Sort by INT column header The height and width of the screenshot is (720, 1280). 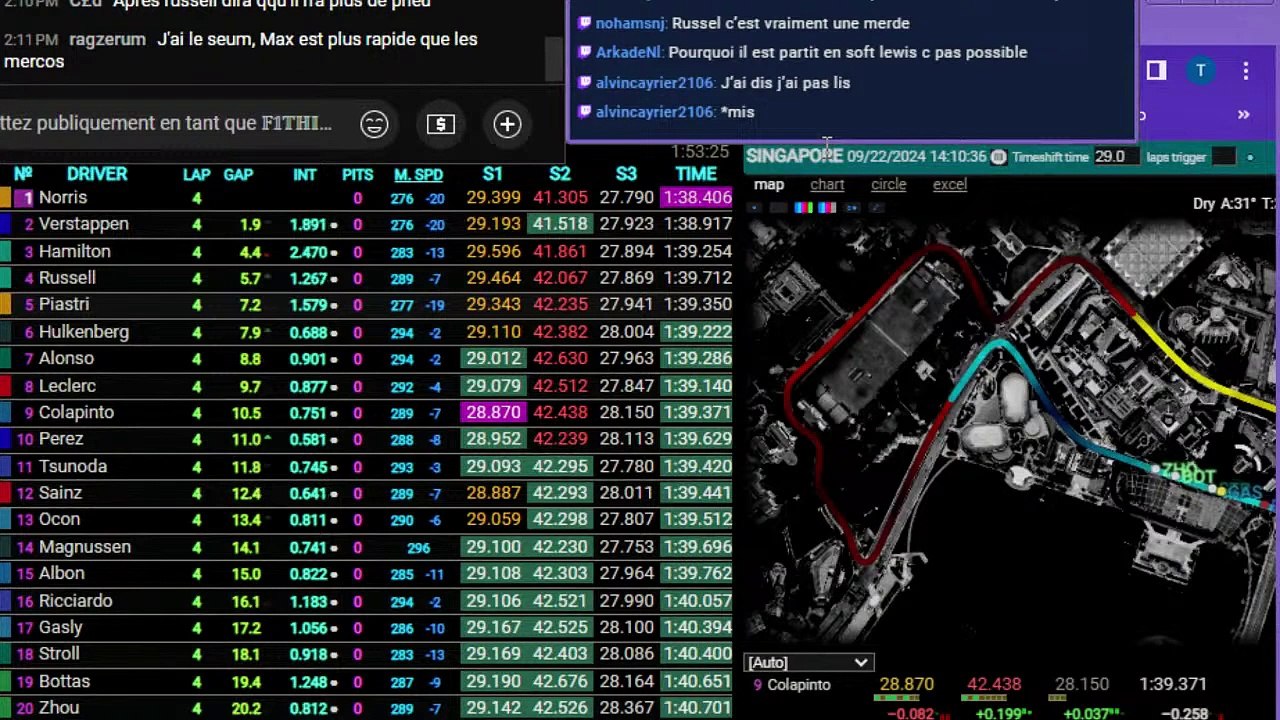[305, 174]
